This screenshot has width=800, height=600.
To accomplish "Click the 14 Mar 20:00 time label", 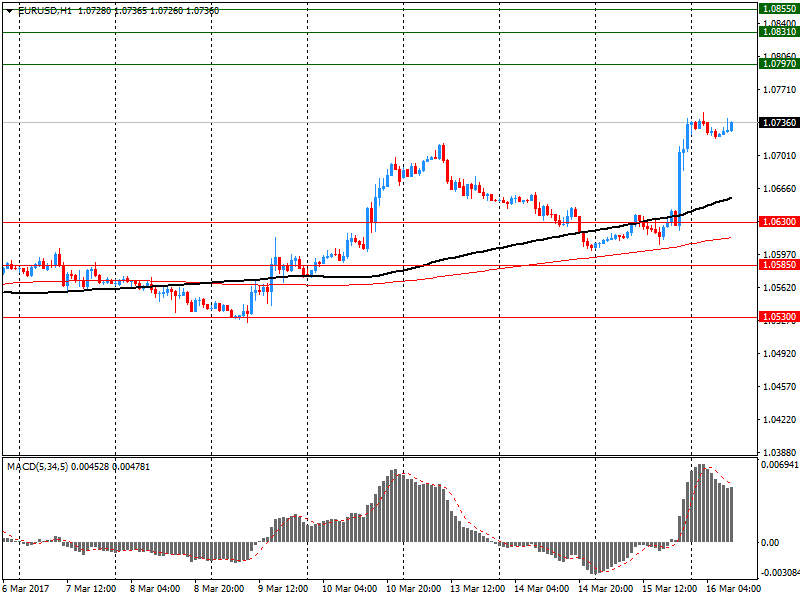I will coord(606,589).
